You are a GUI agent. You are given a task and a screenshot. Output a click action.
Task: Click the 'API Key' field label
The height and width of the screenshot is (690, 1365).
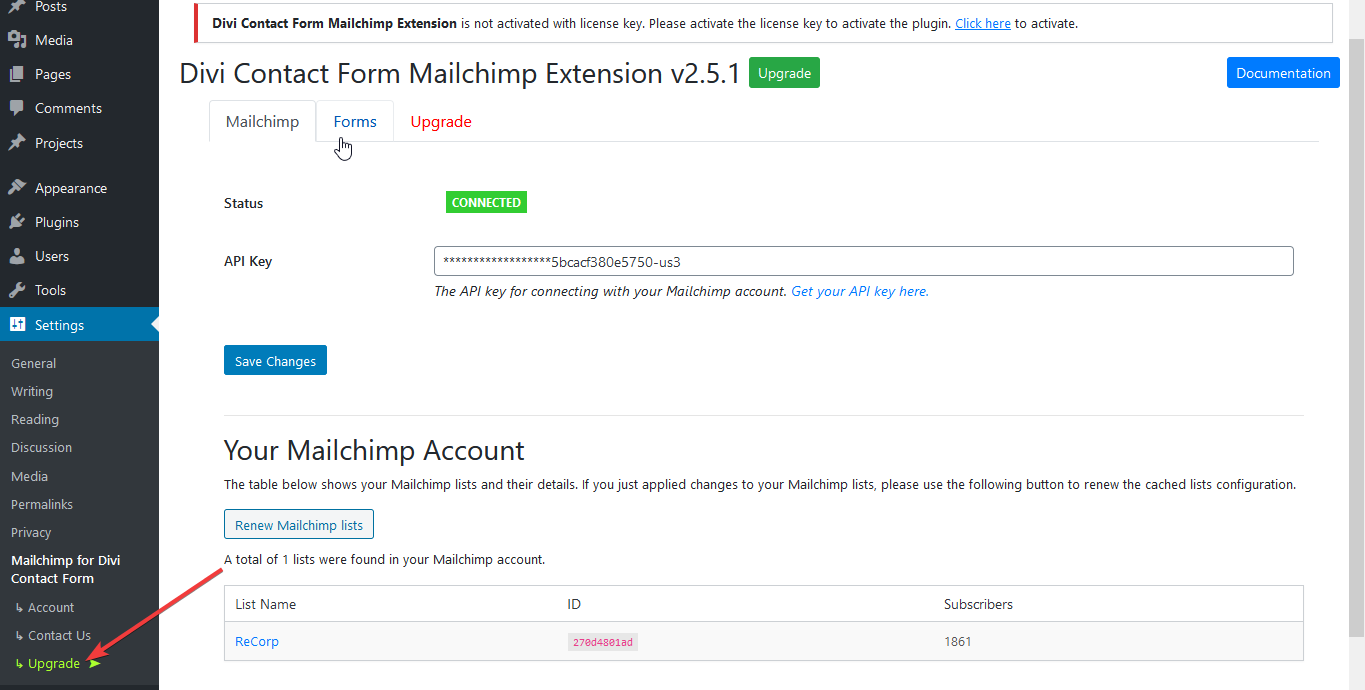pos(248,261)
